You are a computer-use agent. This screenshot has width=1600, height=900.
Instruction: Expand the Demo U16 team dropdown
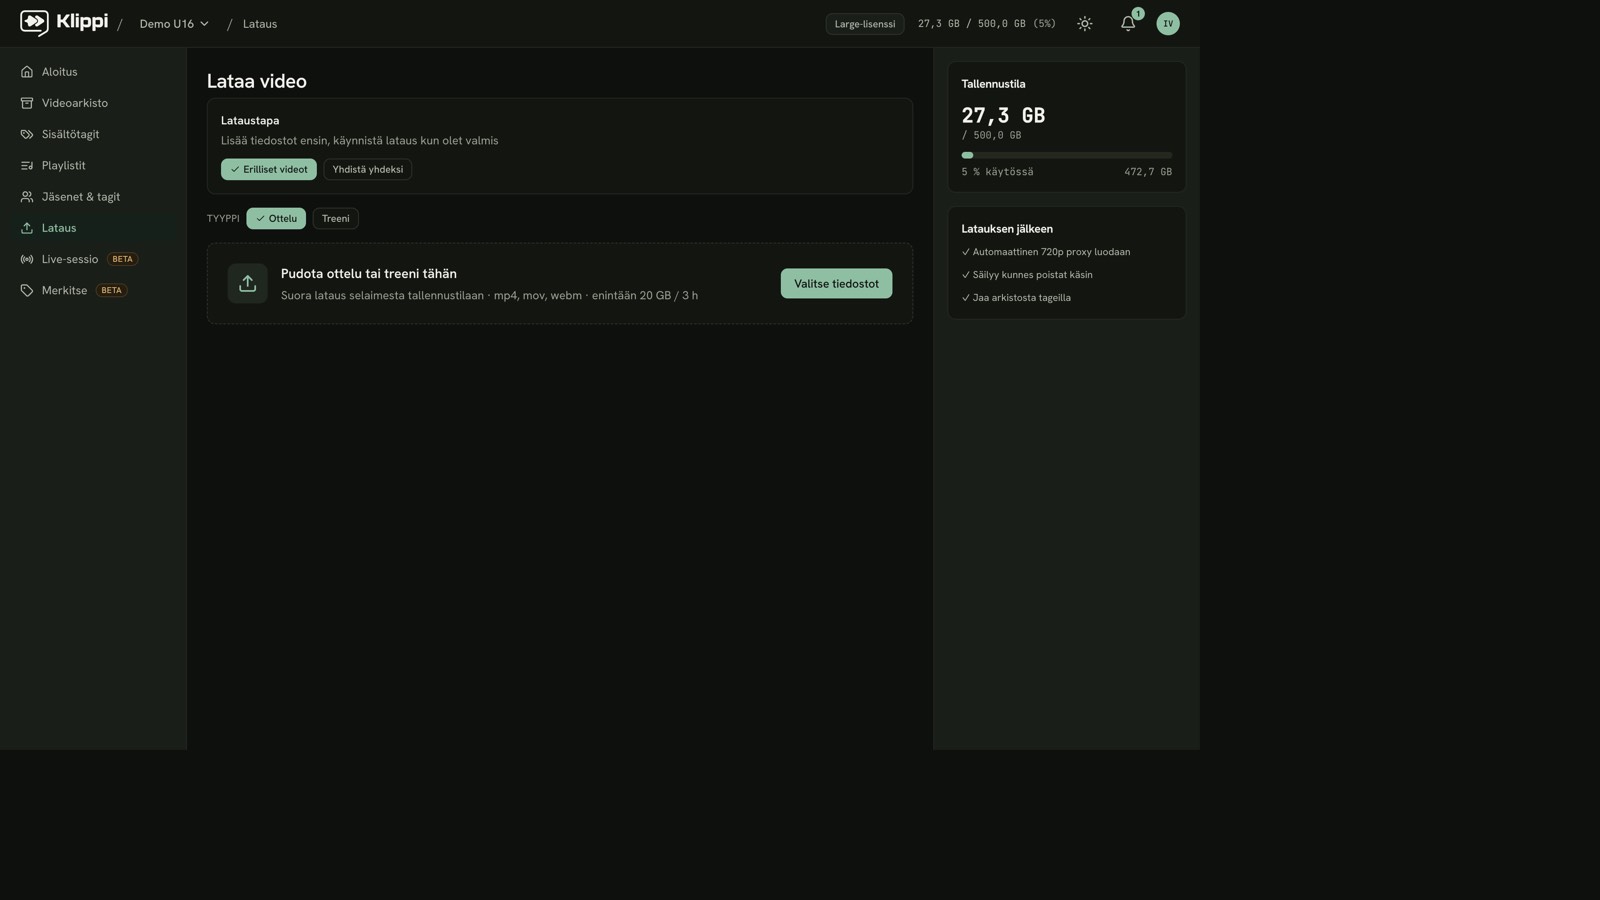174,24
